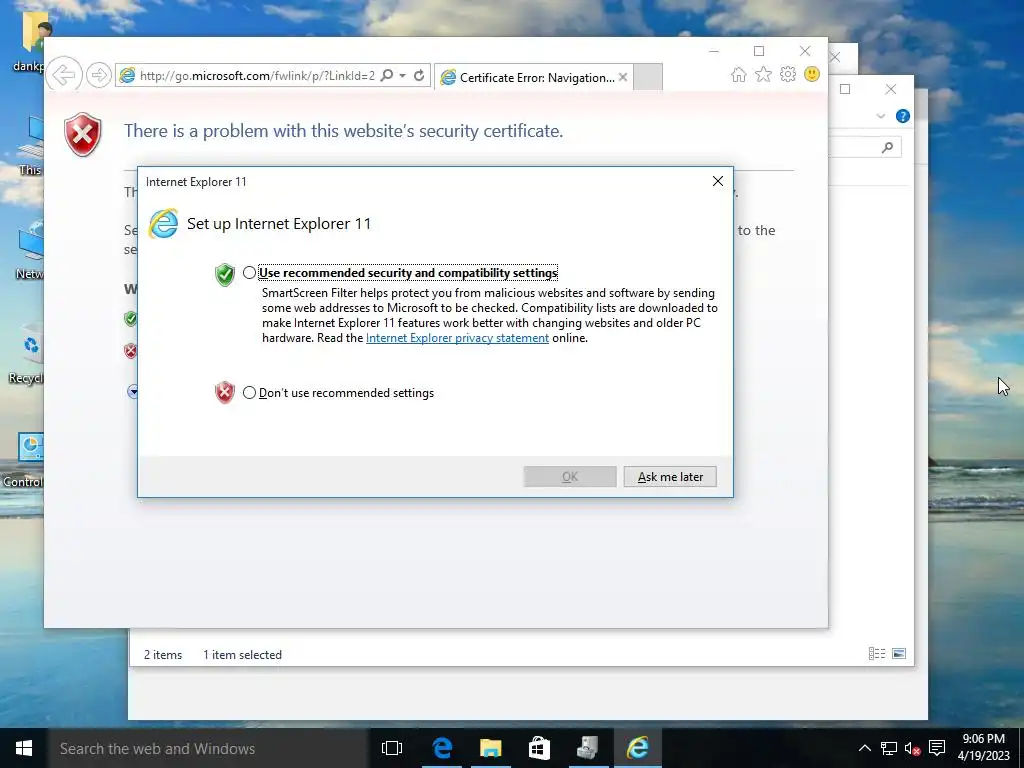Click the Internet Explorer taskbar icon
This screenshot has height=768, width=1024.
tap(637, 748)
